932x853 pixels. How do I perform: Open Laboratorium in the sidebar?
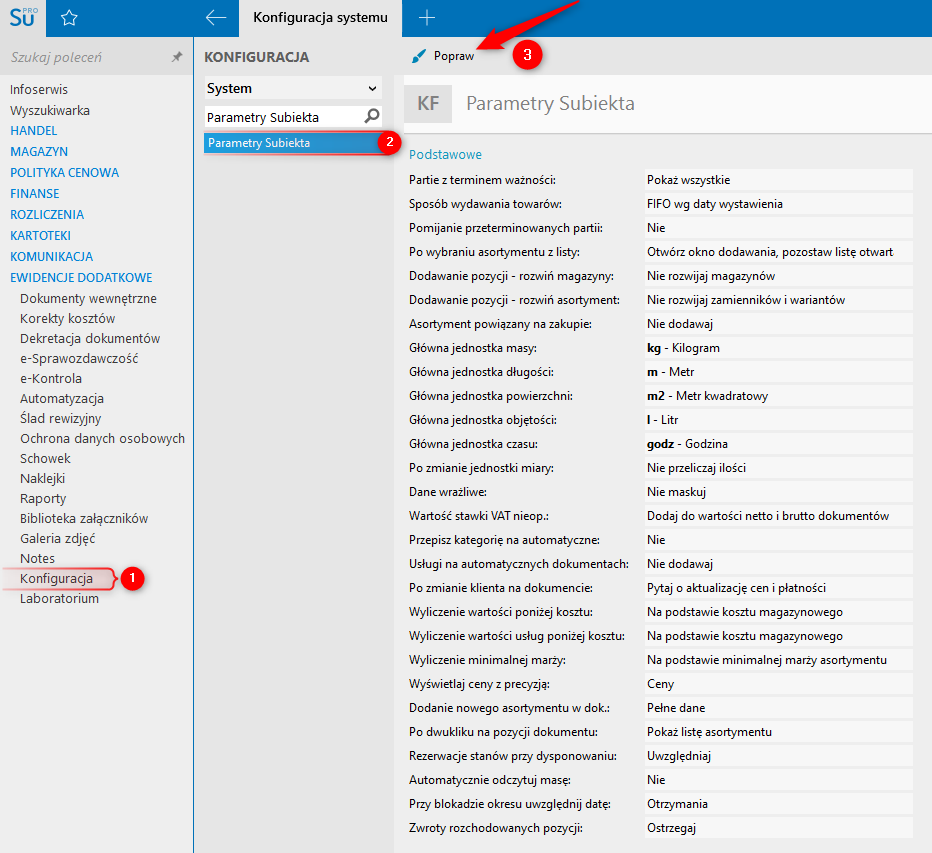(x=59, y=599)
